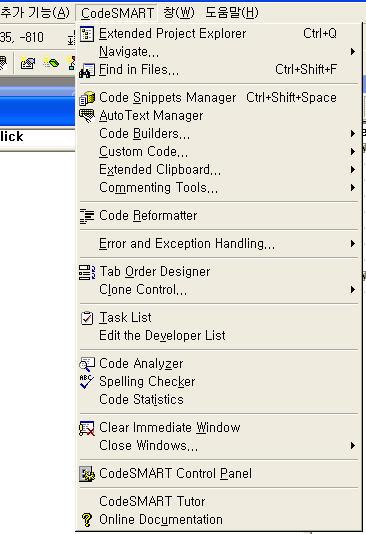Click the Find in Files binoculars icon
Viewport: 366px width, 534px height.
point(87,70)
